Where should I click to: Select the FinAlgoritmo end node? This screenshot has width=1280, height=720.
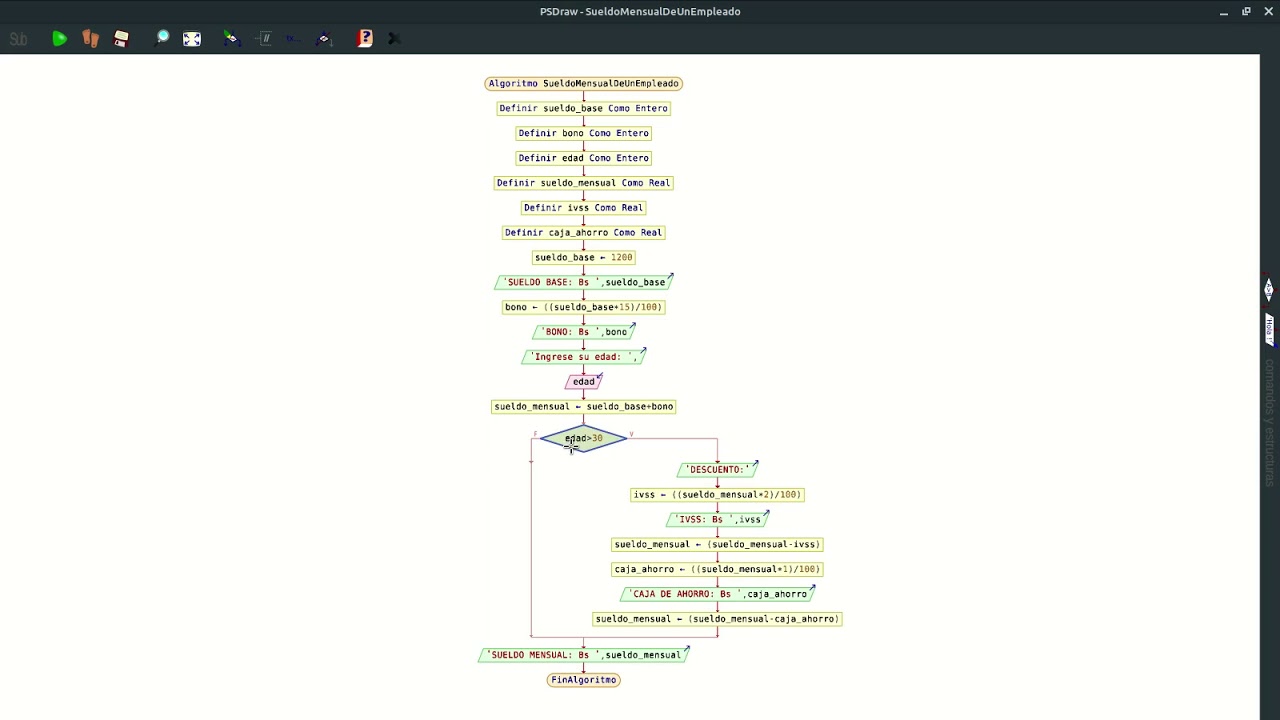[x=584, y=680]
